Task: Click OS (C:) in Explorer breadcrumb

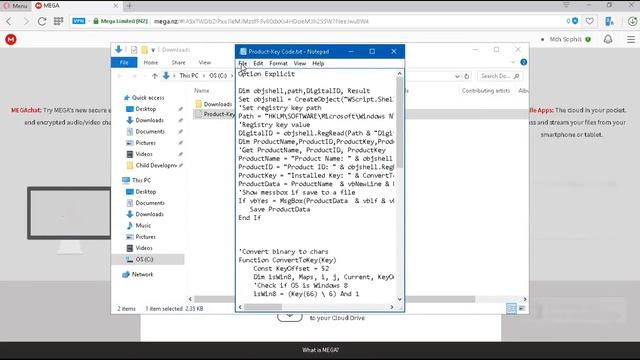Action: coord(218,76)
